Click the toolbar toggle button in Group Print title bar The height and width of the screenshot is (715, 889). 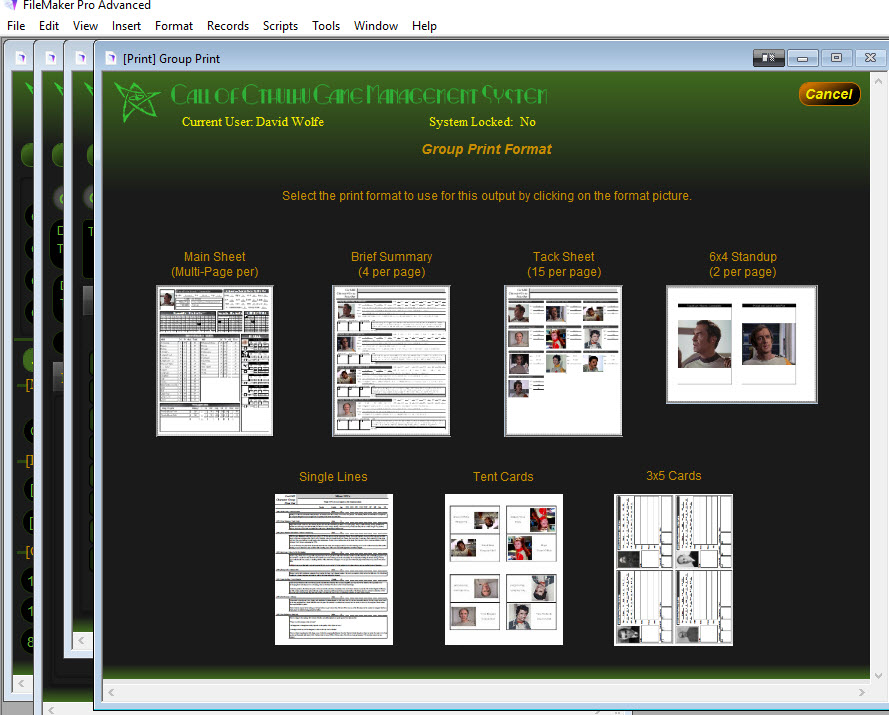click(768, 58)
